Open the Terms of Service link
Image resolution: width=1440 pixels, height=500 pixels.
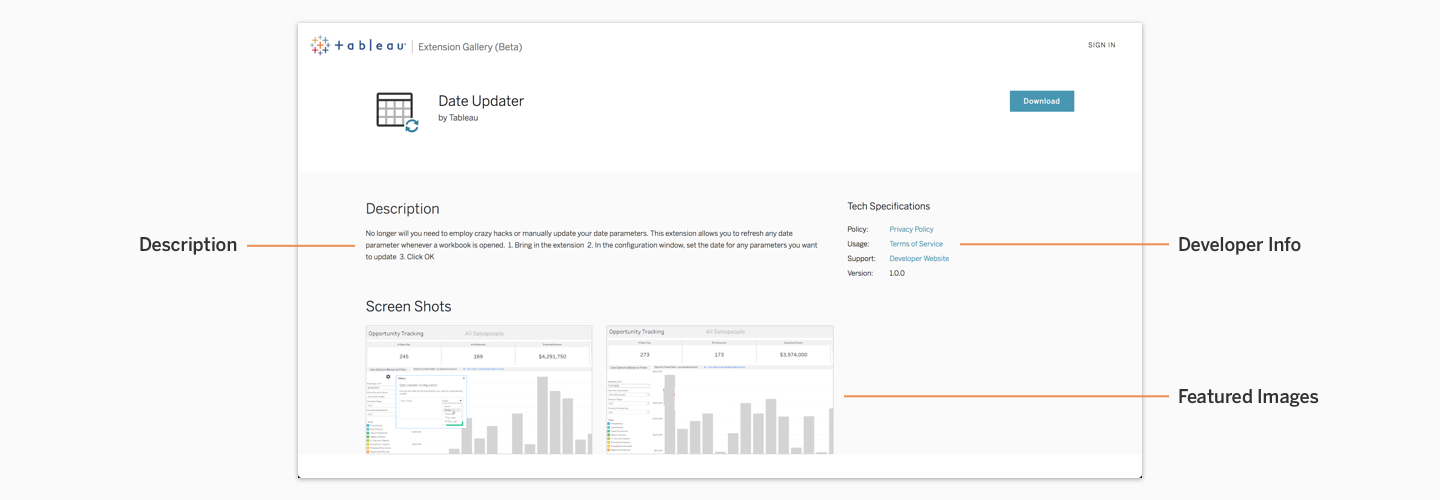click(915, 244)
